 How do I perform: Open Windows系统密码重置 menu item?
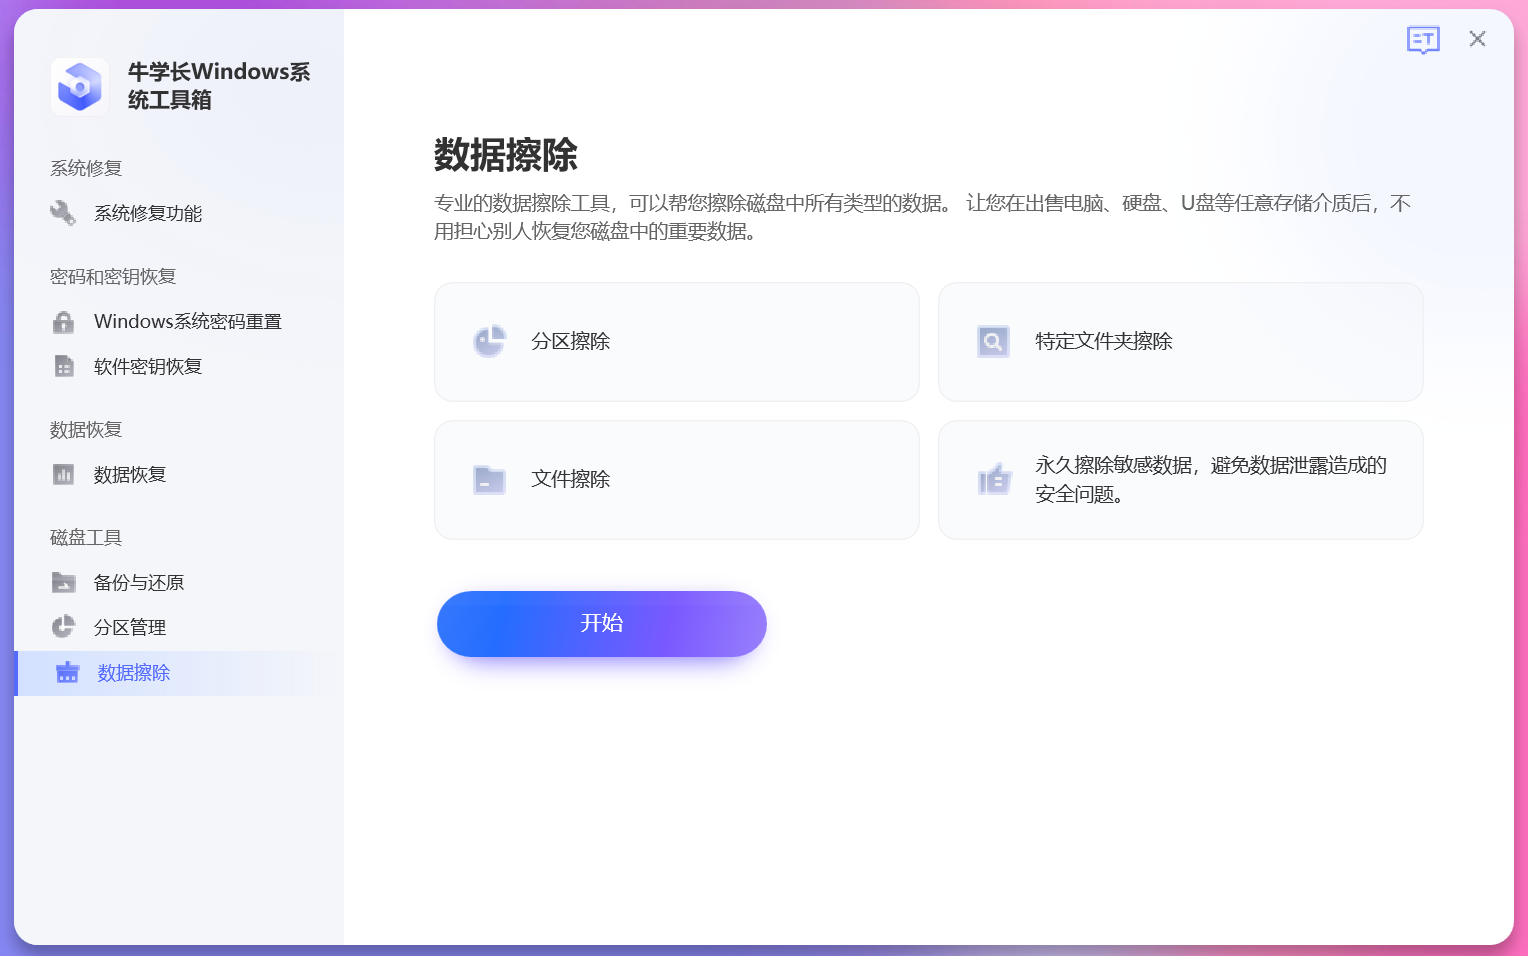coord(188,322)
